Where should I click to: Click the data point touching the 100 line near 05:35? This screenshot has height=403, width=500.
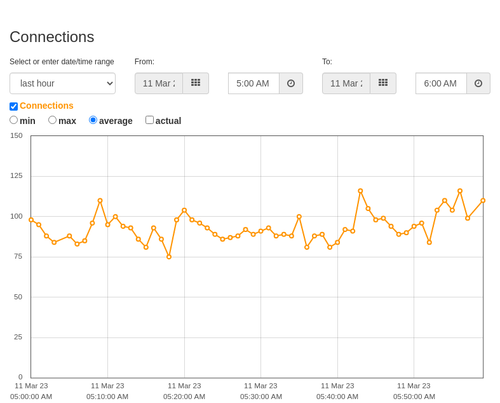299,217
